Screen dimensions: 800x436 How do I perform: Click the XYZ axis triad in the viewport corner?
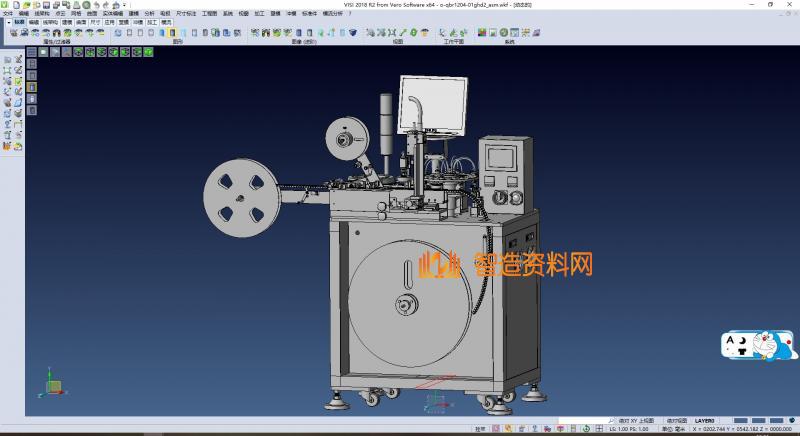53,383
